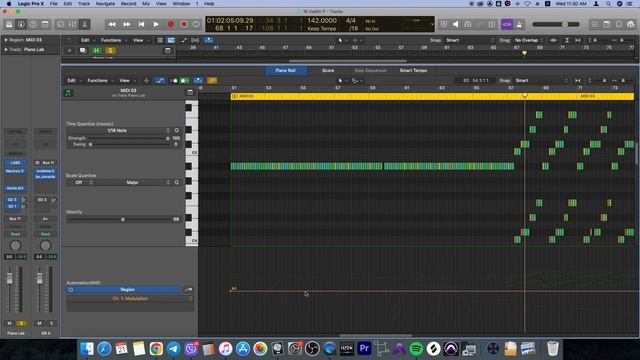The width and height of the screenshot is (640, 360).
Task: Open the Ch. 1 Modulation parameter dropdown
Action: (x=130, y=299)
